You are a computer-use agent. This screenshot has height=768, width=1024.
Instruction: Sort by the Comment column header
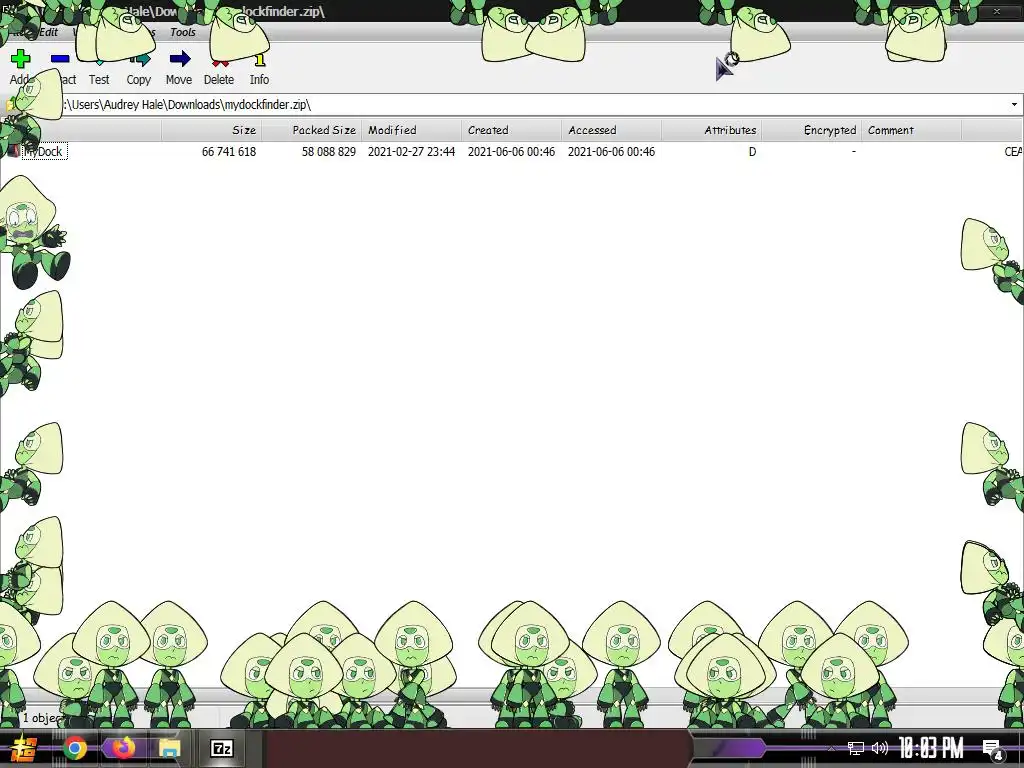[911, 130]
